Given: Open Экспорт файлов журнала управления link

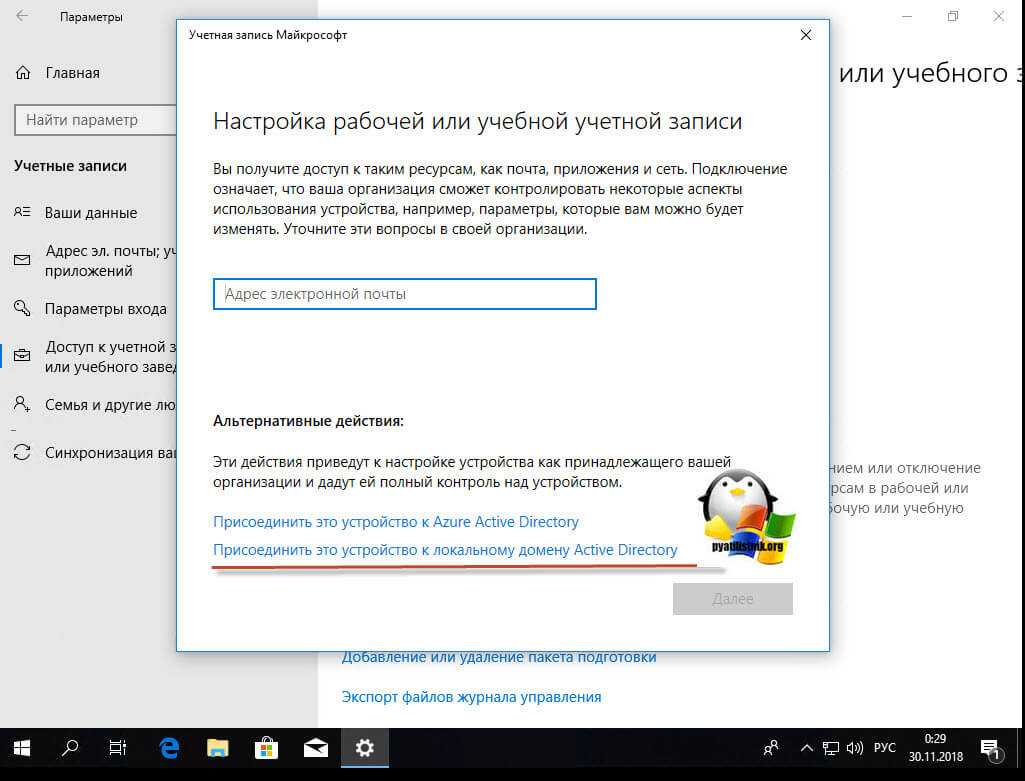Looking at the screenshot, I should click(471, 697).
